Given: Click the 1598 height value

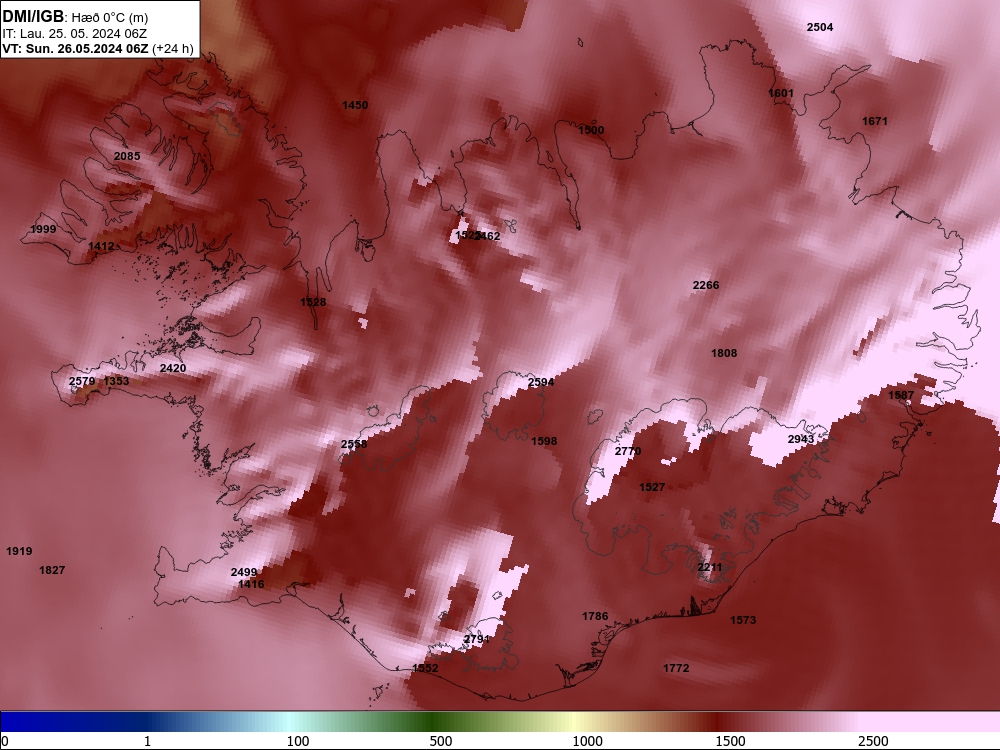Looking at the screenshot, I should tap(544, 441).
